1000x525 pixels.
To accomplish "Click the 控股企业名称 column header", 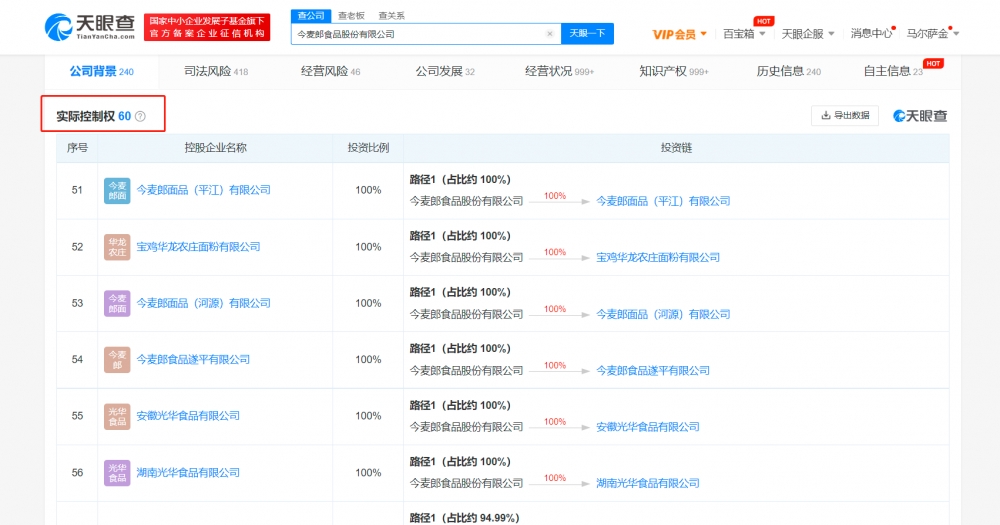I will tap(216, 148).
